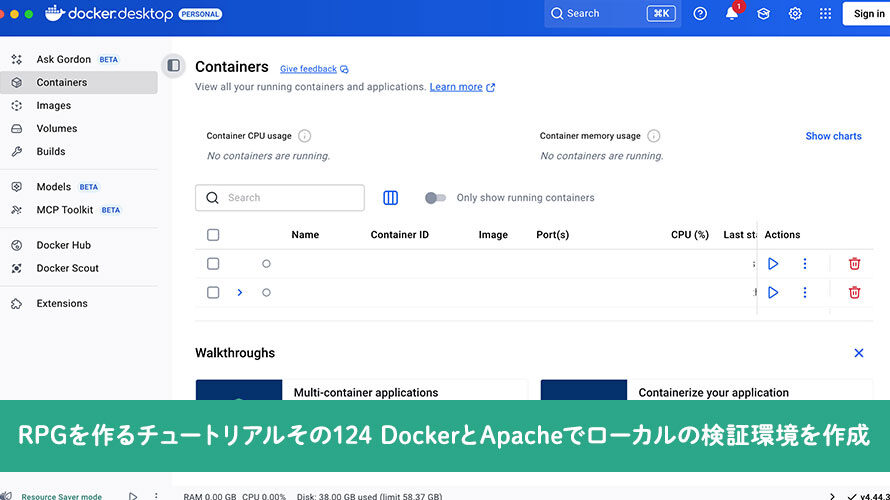
Task: Click the Ask Gordon sparkle icon
Action: (x=16, y=59)
